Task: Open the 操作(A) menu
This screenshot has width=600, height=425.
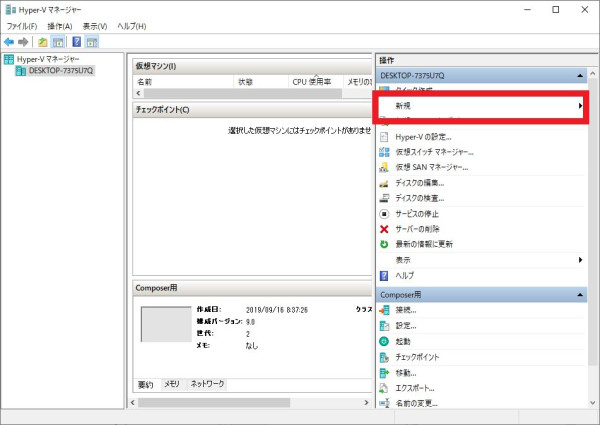Action: (x=60, y=25)
